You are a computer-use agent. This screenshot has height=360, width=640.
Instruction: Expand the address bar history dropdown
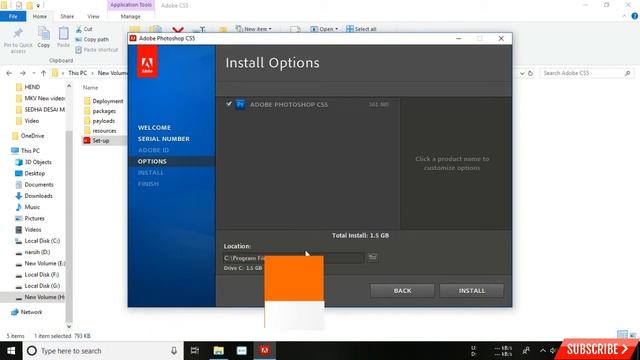[522, 73]
